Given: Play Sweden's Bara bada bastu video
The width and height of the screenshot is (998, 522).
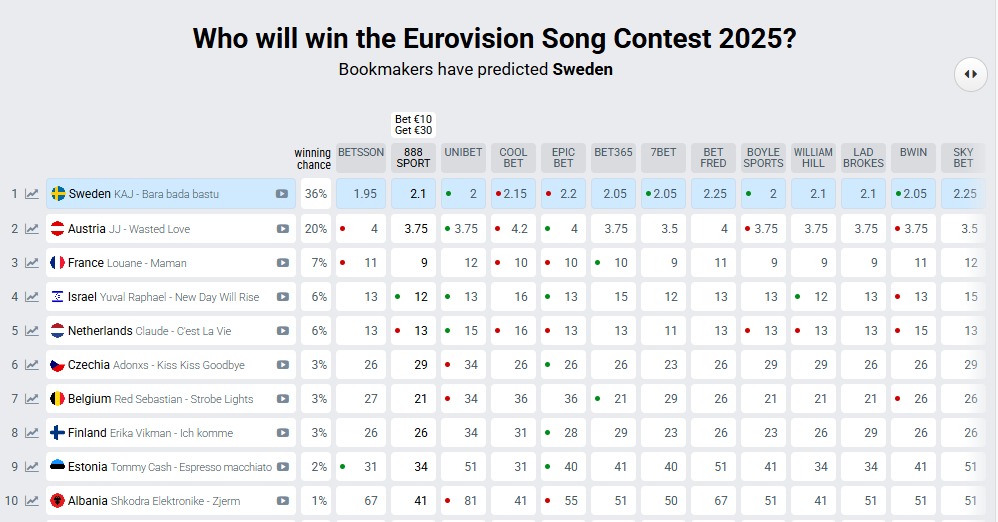Looking at the screenshot, I should [x=283, y=194].
